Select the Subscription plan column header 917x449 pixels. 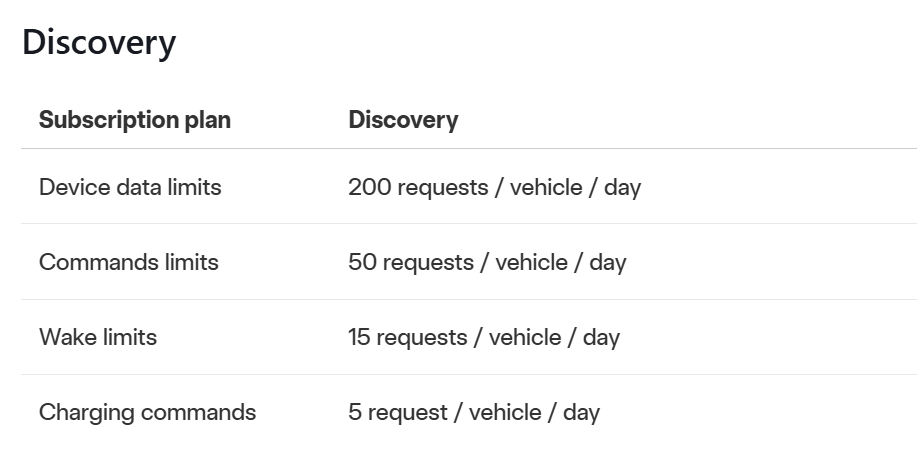click(135, 120)
